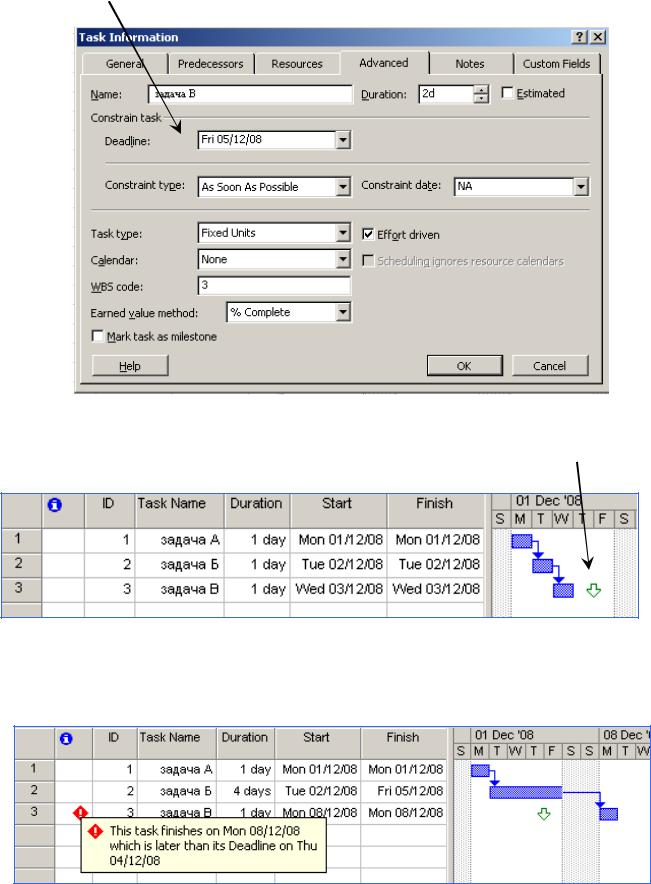This screenshot has width=651, height=884.
Task: Select 'Wed 03/12/08' Start cell in middle table
Action: pos(339,589)
